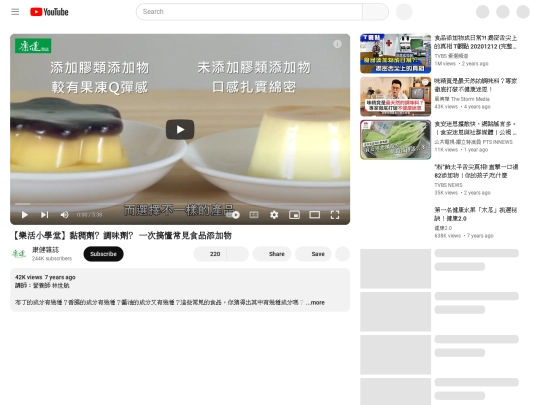This screenshot has width=540, height=405.
Task: Go to YouTube home via logo
Action: pyautogui.click(x=49, y=12)
